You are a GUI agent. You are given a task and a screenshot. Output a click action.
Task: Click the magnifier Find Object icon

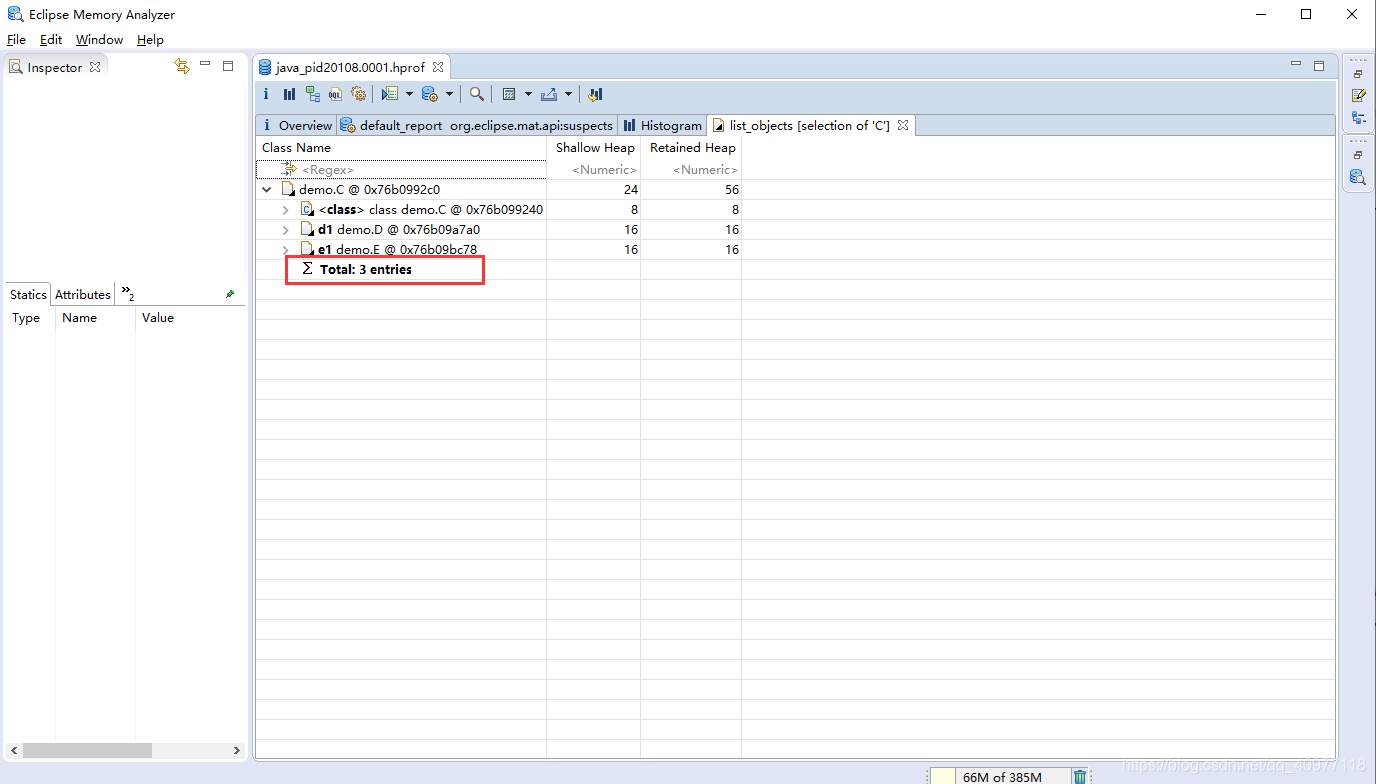coord(477,94)
